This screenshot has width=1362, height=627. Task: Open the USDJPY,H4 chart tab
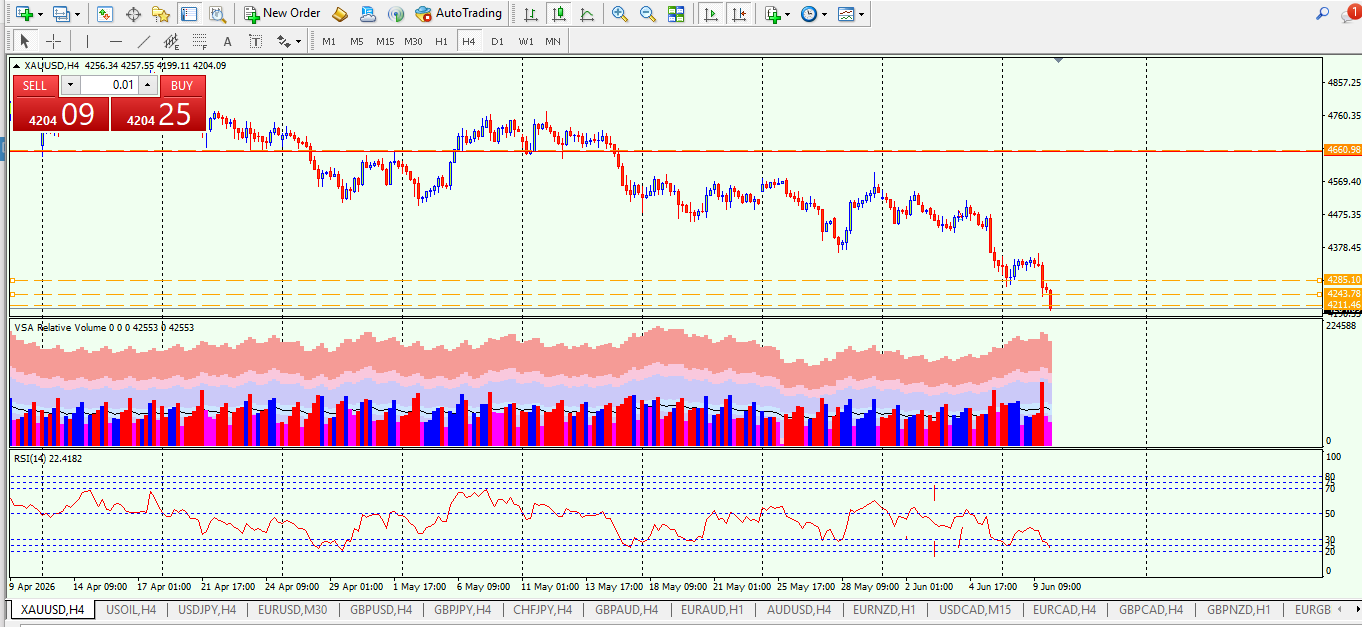point(207,609)
